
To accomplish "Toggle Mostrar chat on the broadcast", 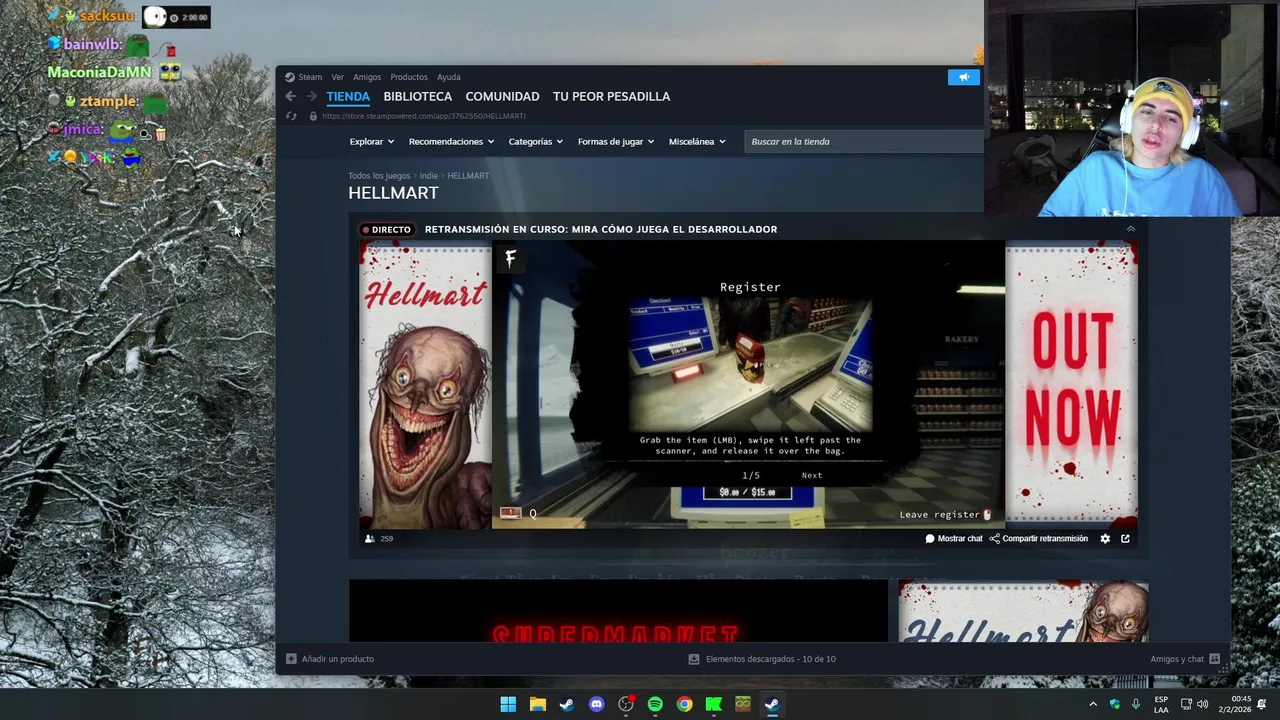I will (x=954, y=539).
